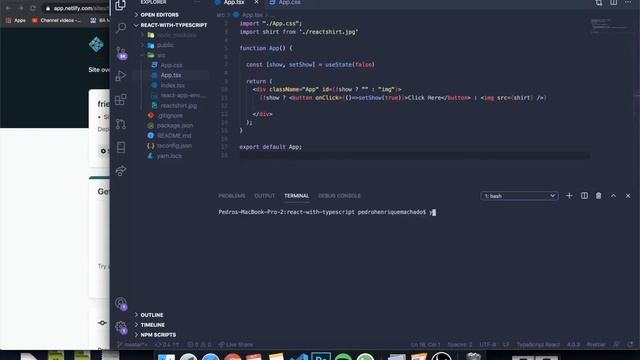Open reactshirt.jpg in the file tree

178,105
